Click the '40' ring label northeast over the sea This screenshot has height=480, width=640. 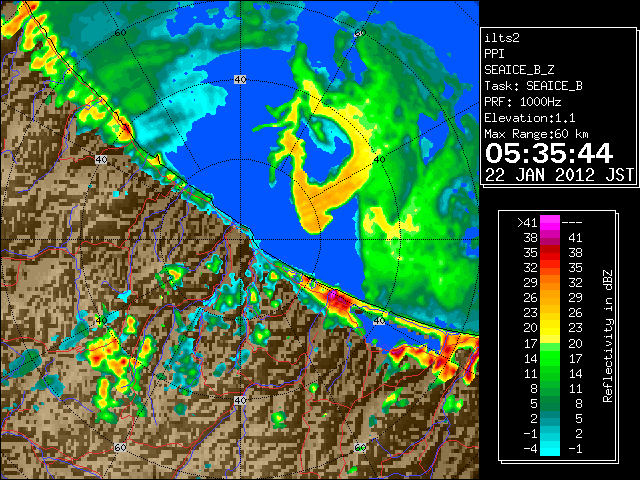click(x=379, y=160)
